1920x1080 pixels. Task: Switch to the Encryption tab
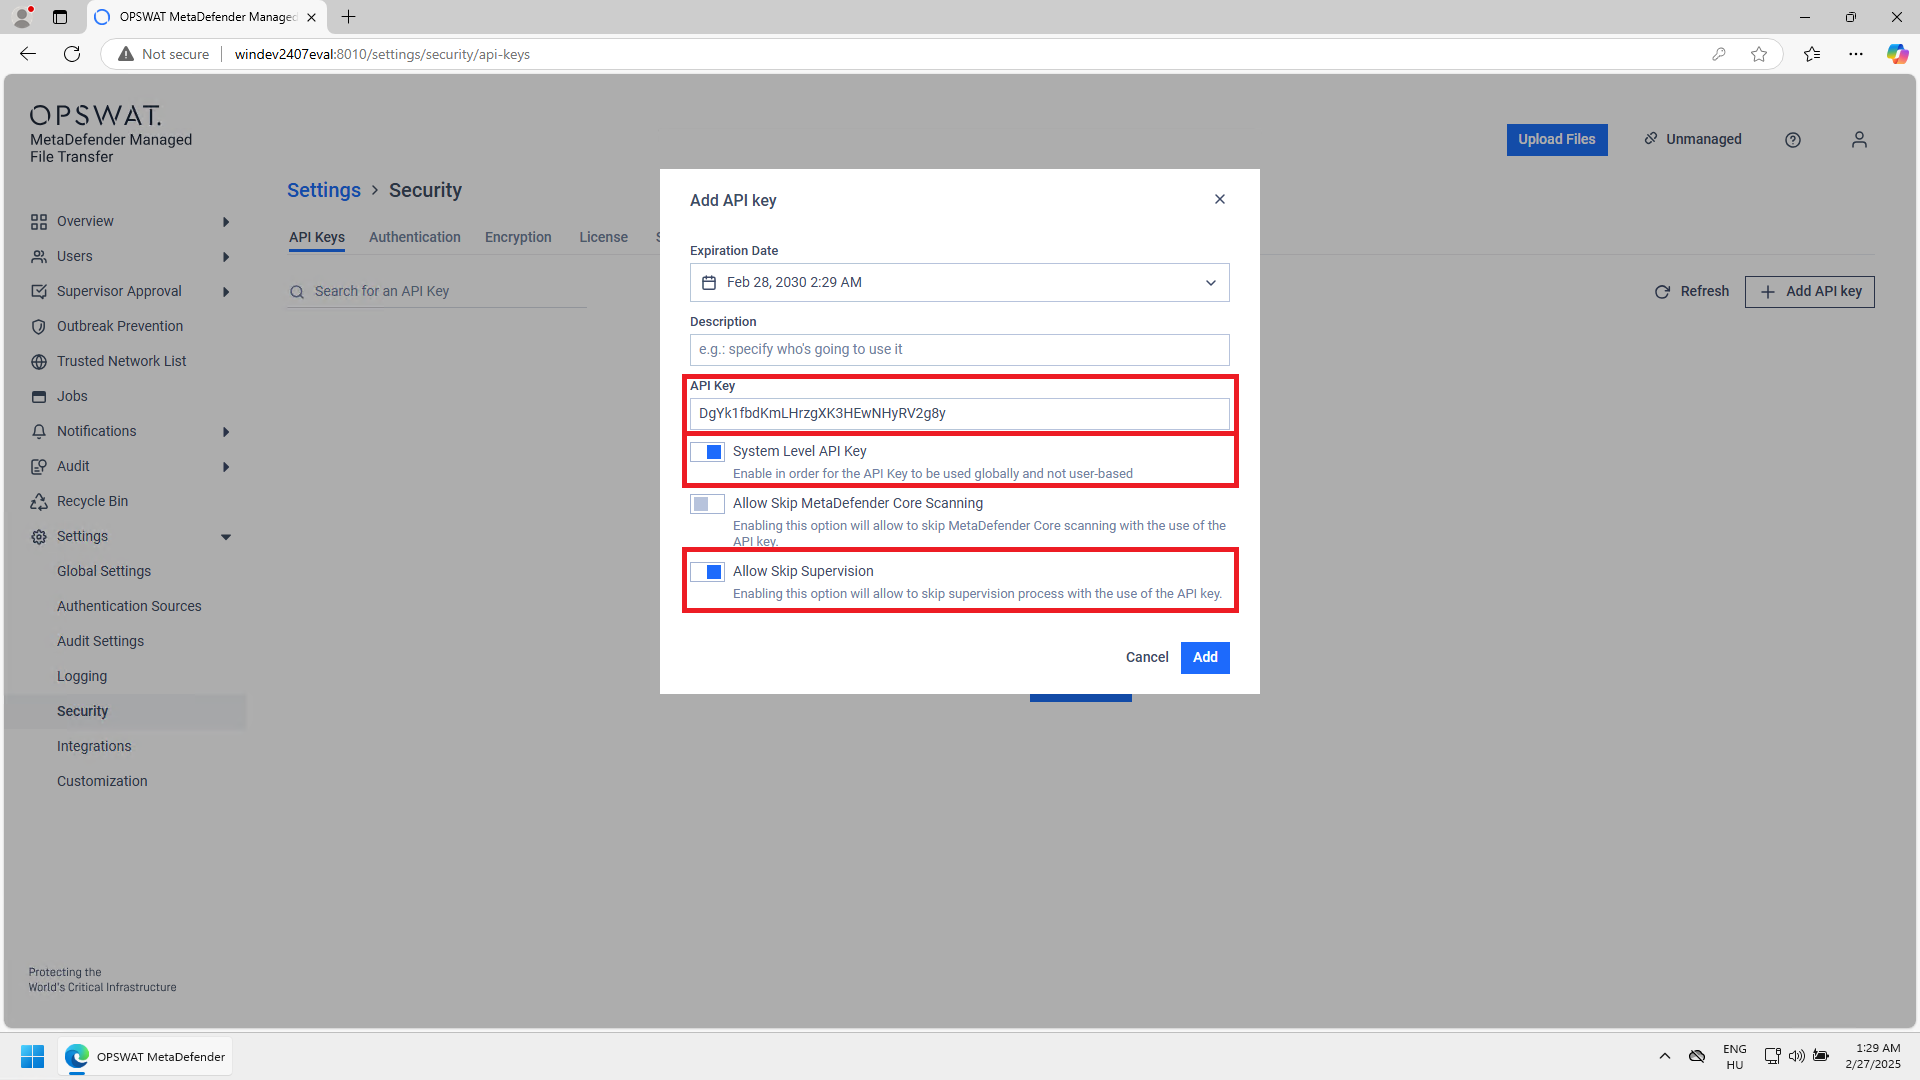[518, 237]
